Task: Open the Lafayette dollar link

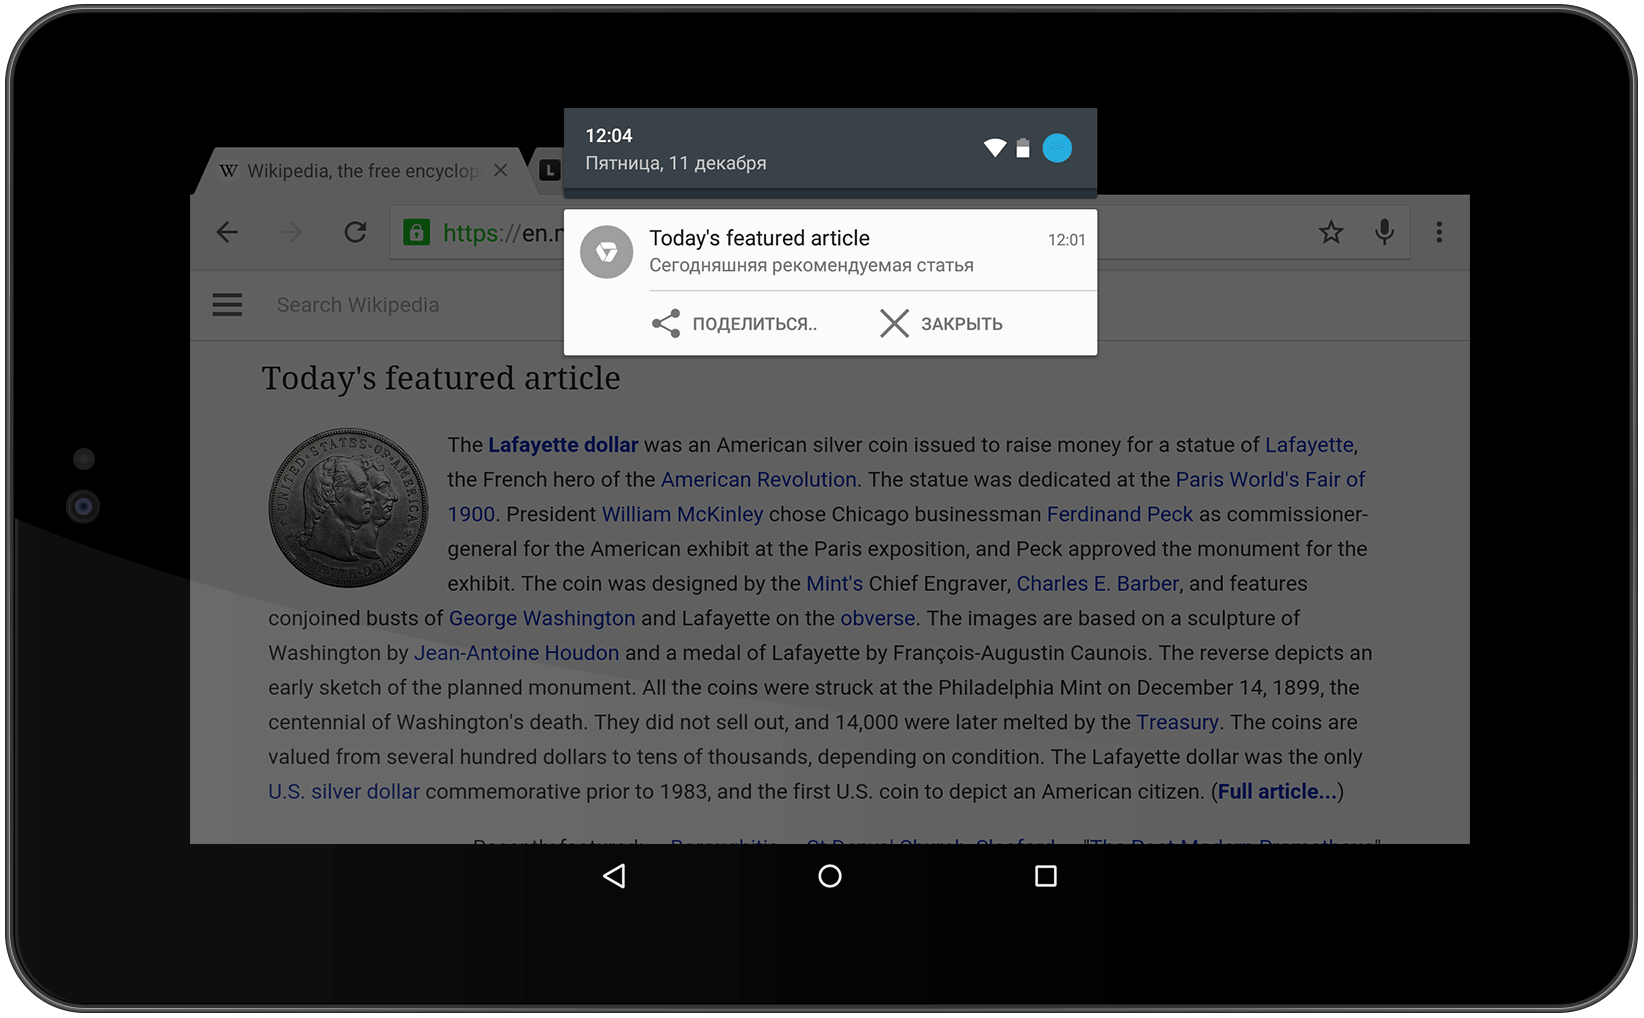Action: coord(563,445)
